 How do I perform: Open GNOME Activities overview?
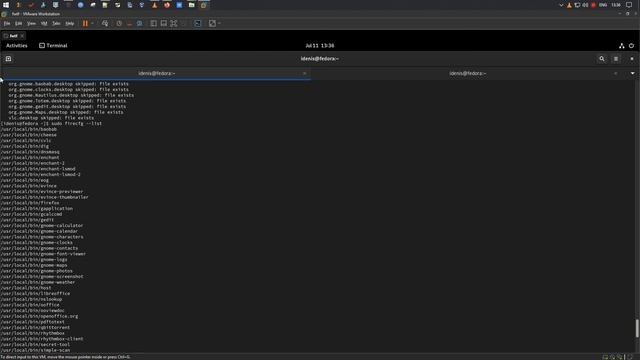17,46
